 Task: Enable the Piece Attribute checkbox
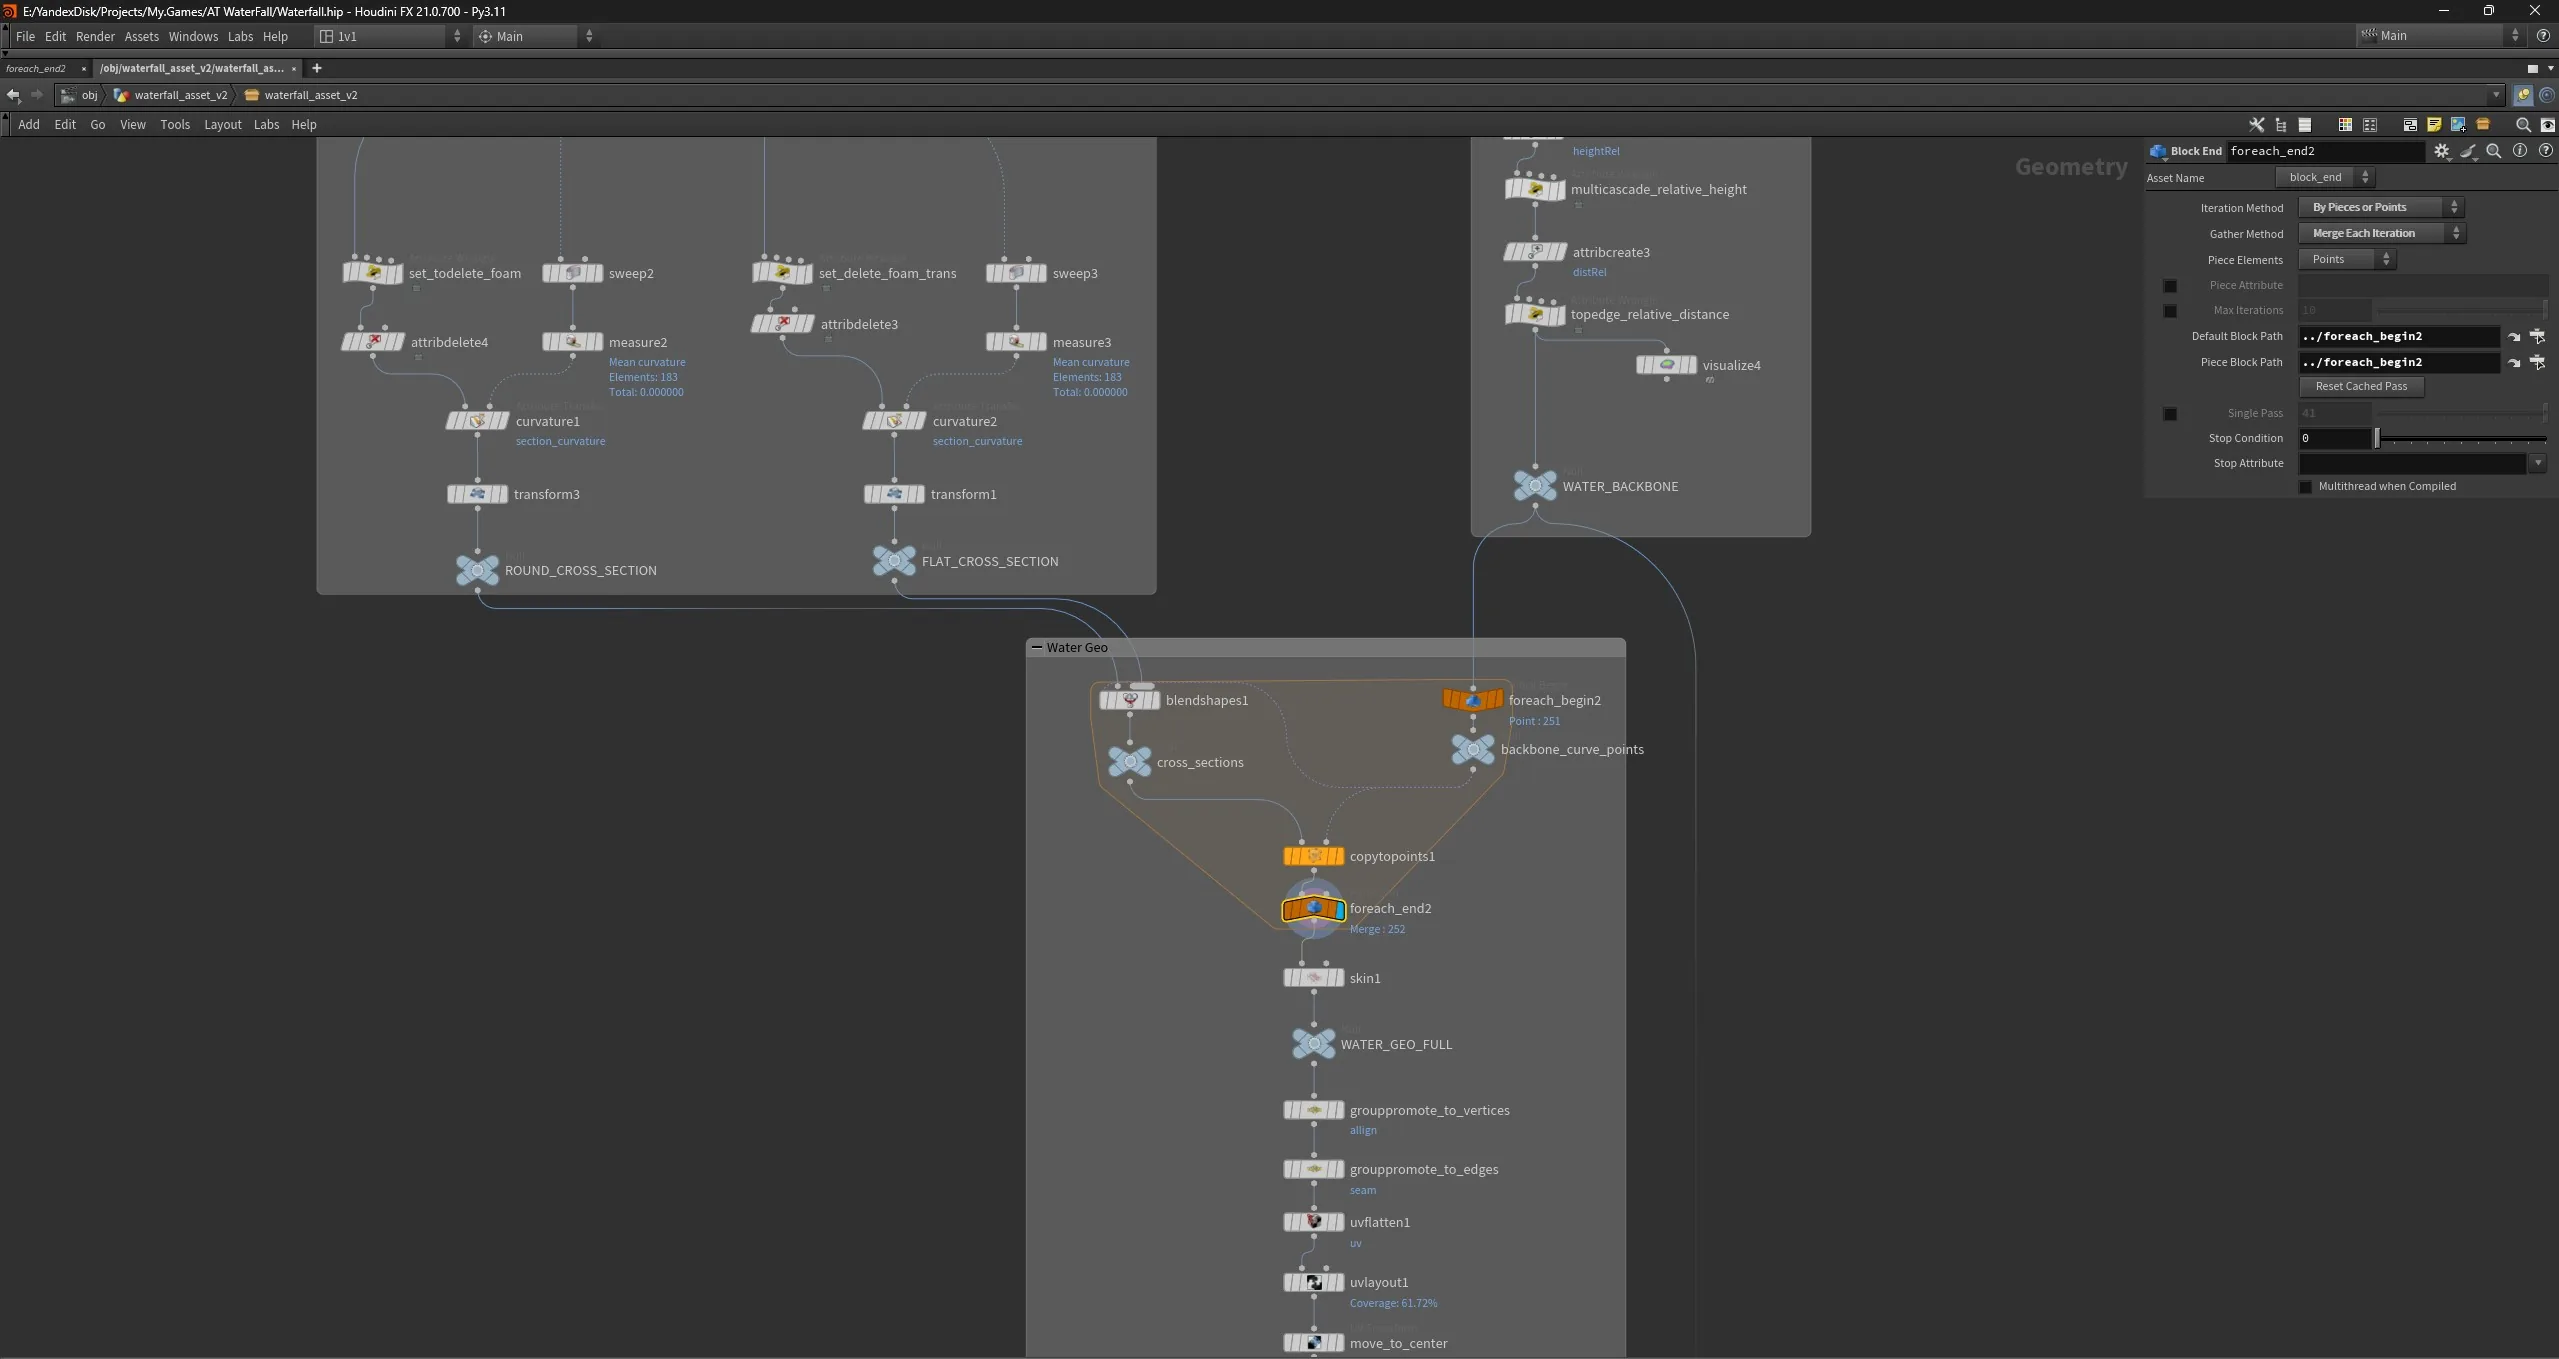pyautogui.click(x=2170, y=286)
